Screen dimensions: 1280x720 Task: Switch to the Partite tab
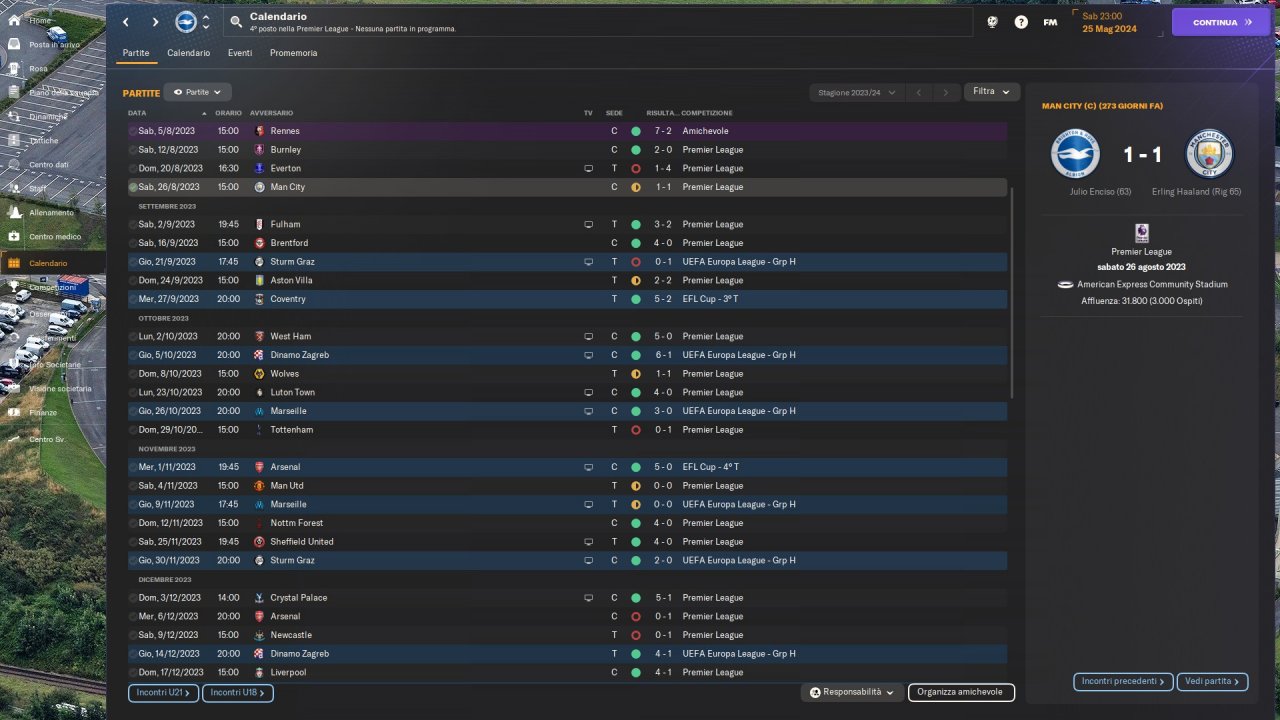(x=136, y=53)
